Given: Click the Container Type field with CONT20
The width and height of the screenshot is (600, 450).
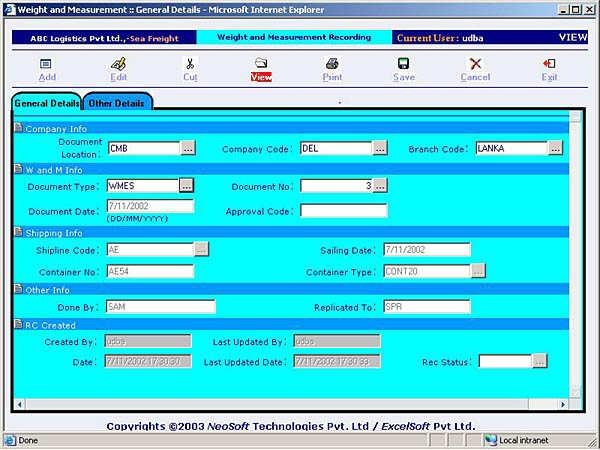Looking at the screenshot, I should (427, 271).
